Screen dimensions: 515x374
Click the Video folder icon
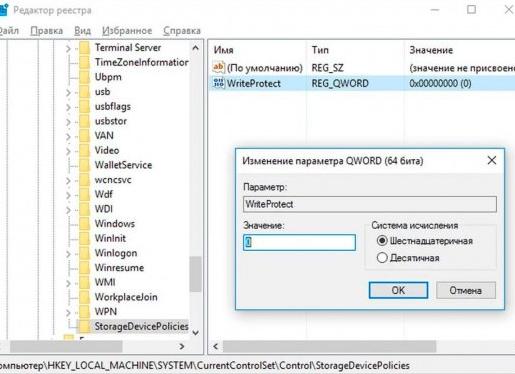click(x=85, y=150)
